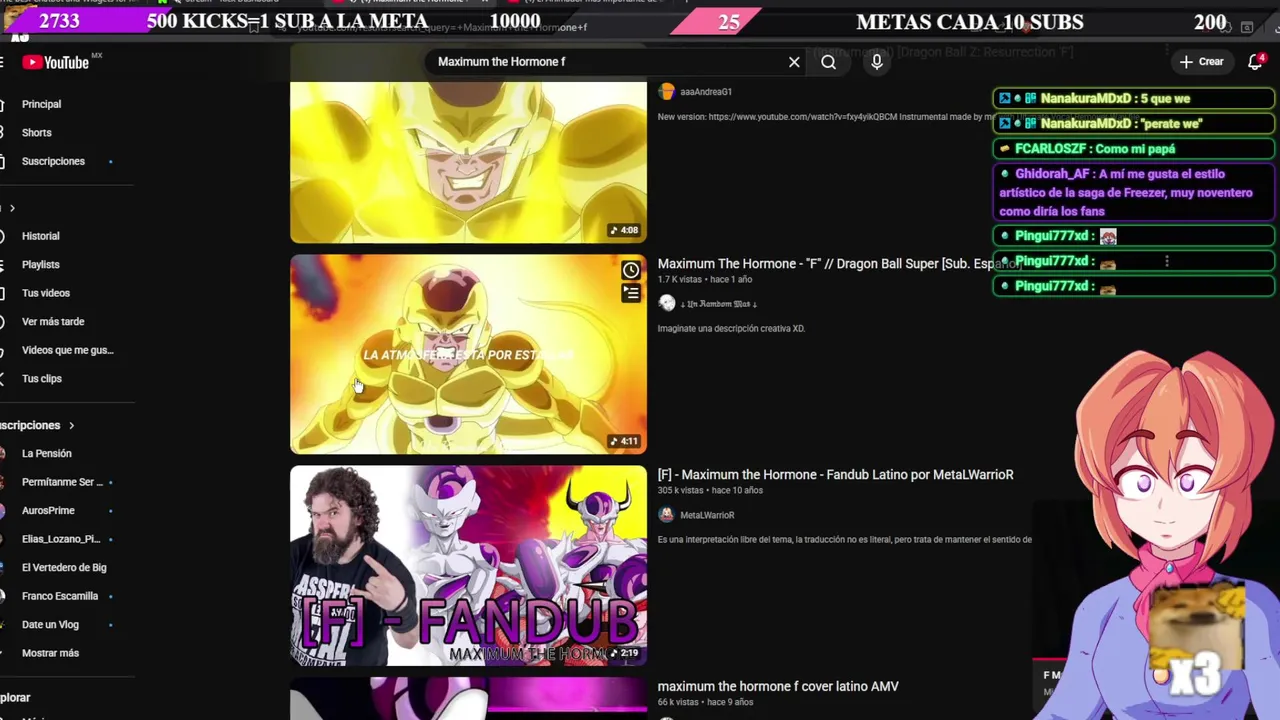This screenshot has height=720, width=1280.
Task: Open Franco Escamilla channel subscription
Action: click(x=60, y=596)
